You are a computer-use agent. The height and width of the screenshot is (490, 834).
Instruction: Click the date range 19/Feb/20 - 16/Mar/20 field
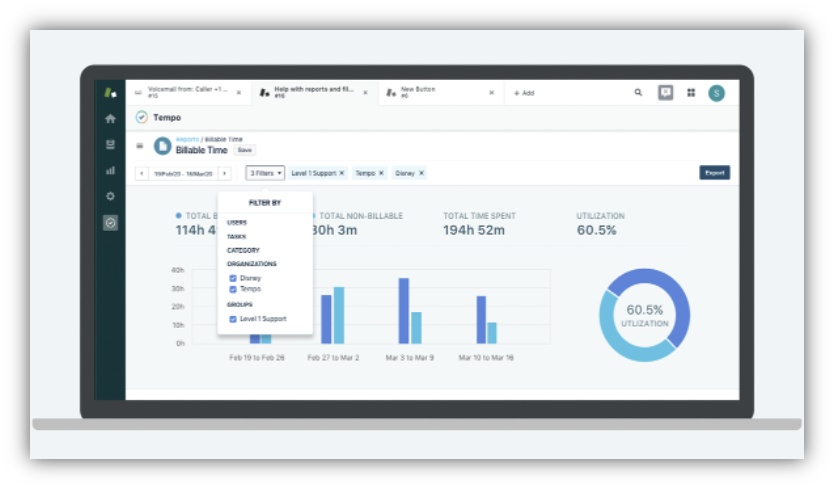tap(183, 173)
